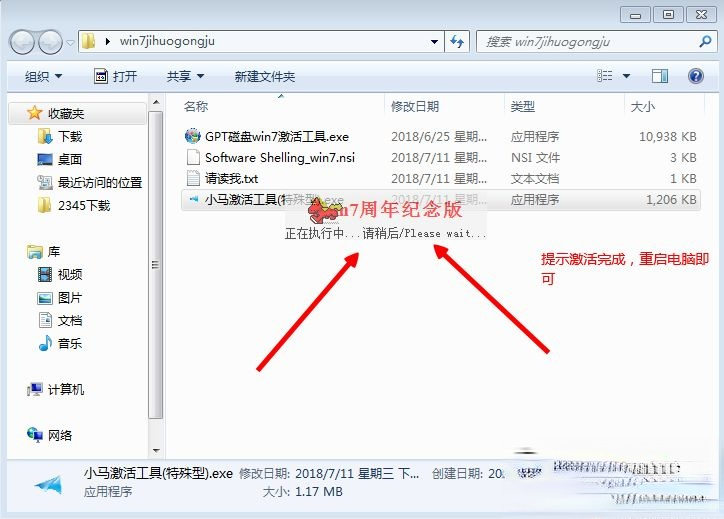Sort files by 大小 column header
This screenshot has width=724, height=519.
(643, 107)
